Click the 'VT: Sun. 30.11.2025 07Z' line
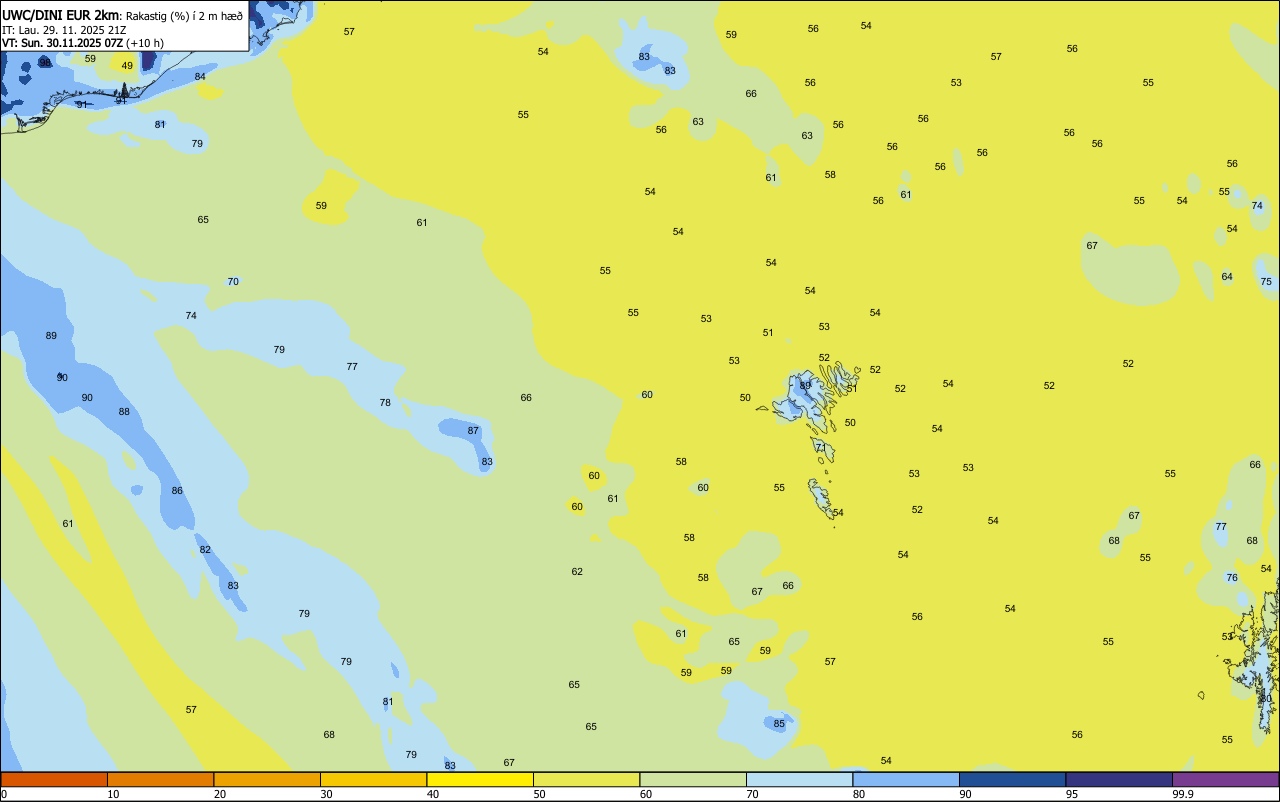1280x802 pixels. (x=62, y=43)
